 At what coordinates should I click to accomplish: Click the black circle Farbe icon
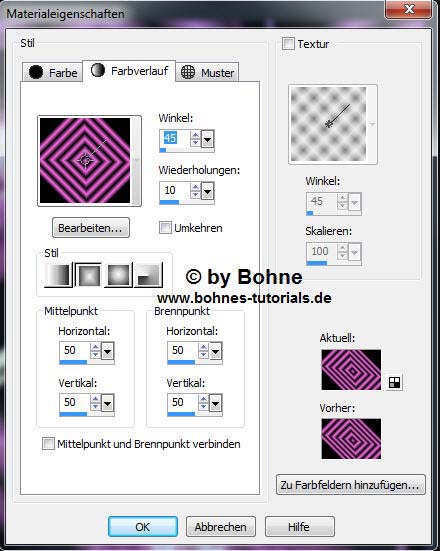coord(36,72)
